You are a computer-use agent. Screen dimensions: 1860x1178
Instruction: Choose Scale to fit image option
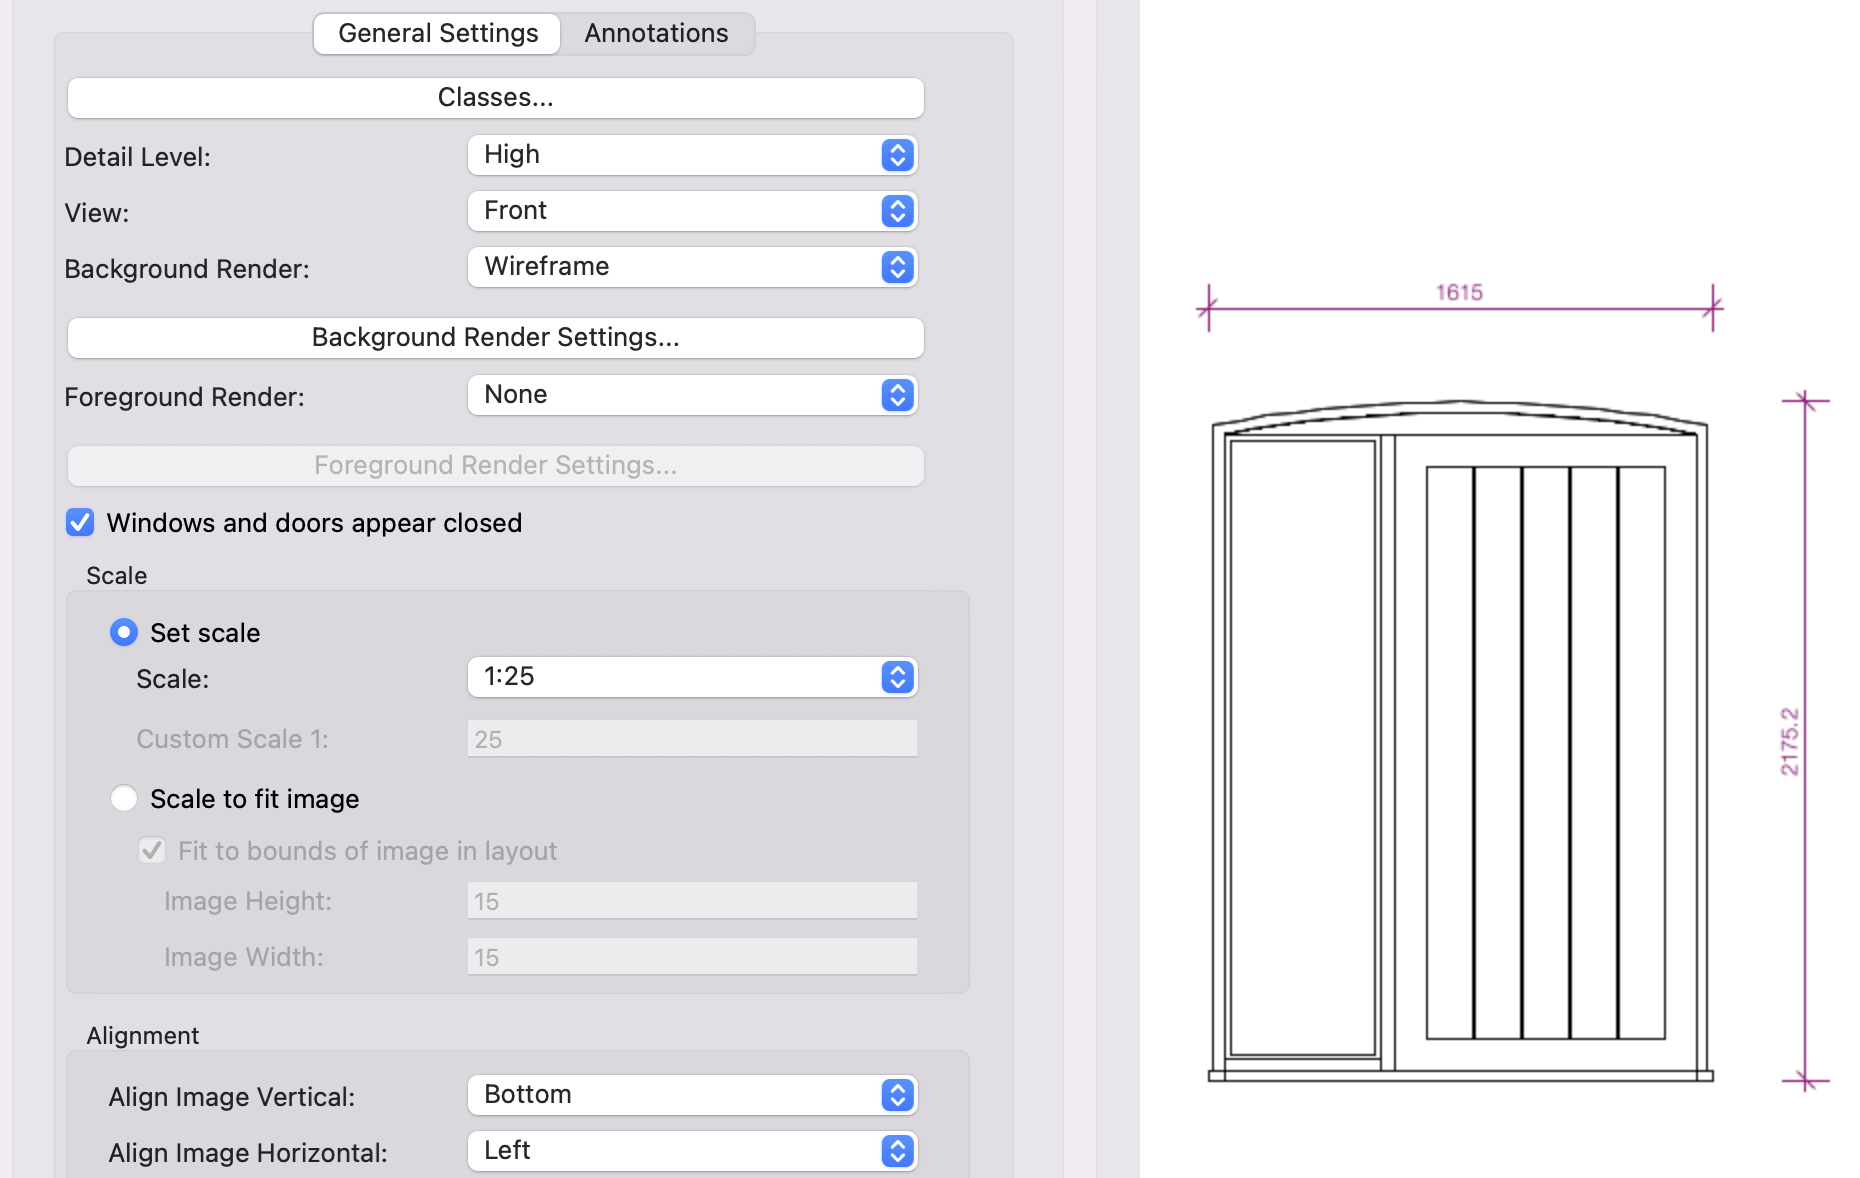tap(124, 799)
